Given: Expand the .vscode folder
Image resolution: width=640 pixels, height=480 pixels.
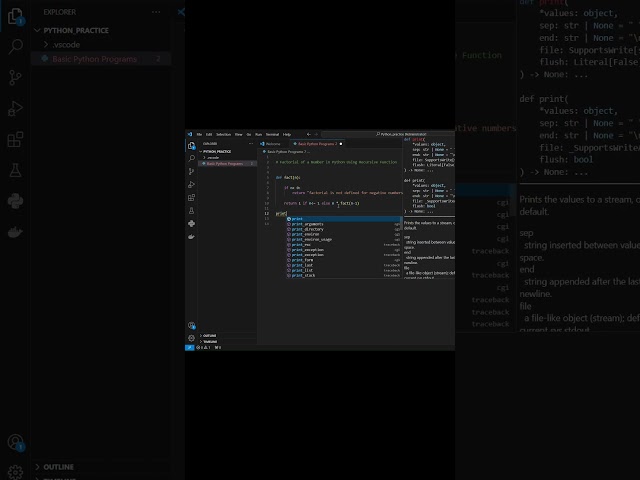Looking at the screenshot, I should tap(228, 158).
